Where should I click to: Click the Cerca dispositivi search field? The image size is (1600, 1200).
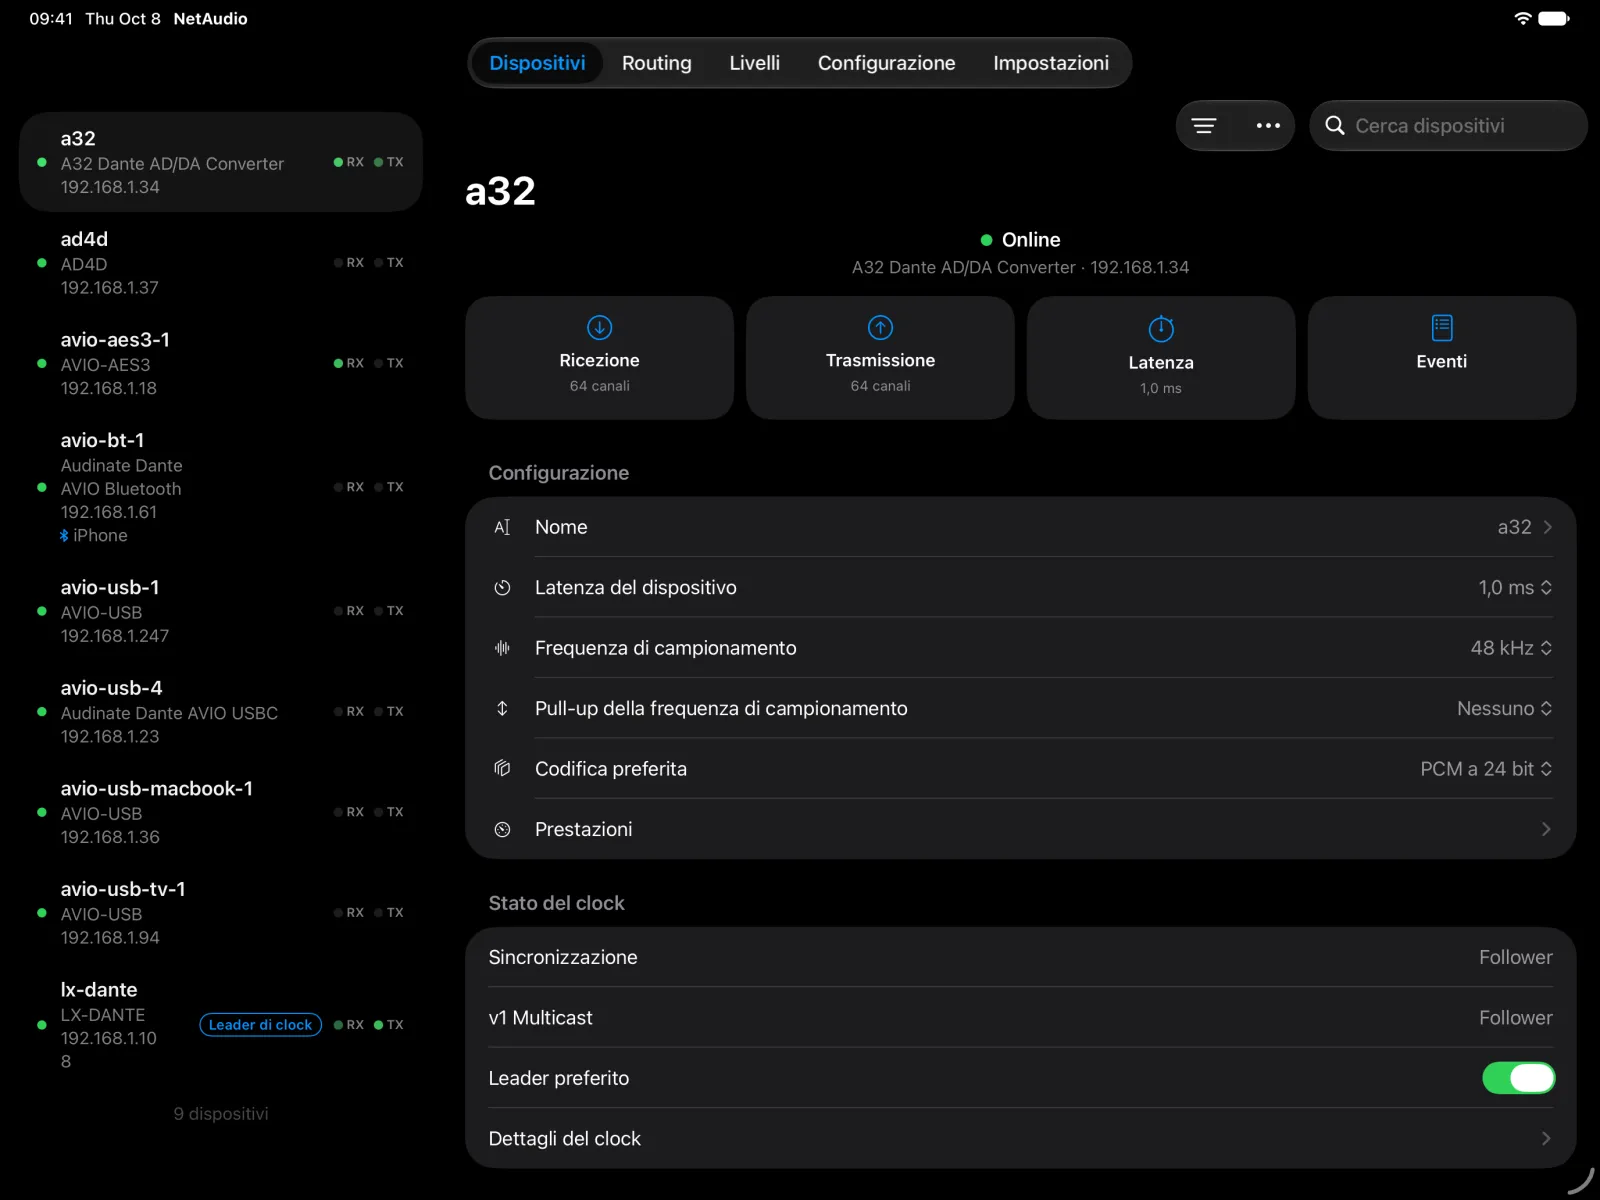tap(1448, 126)
